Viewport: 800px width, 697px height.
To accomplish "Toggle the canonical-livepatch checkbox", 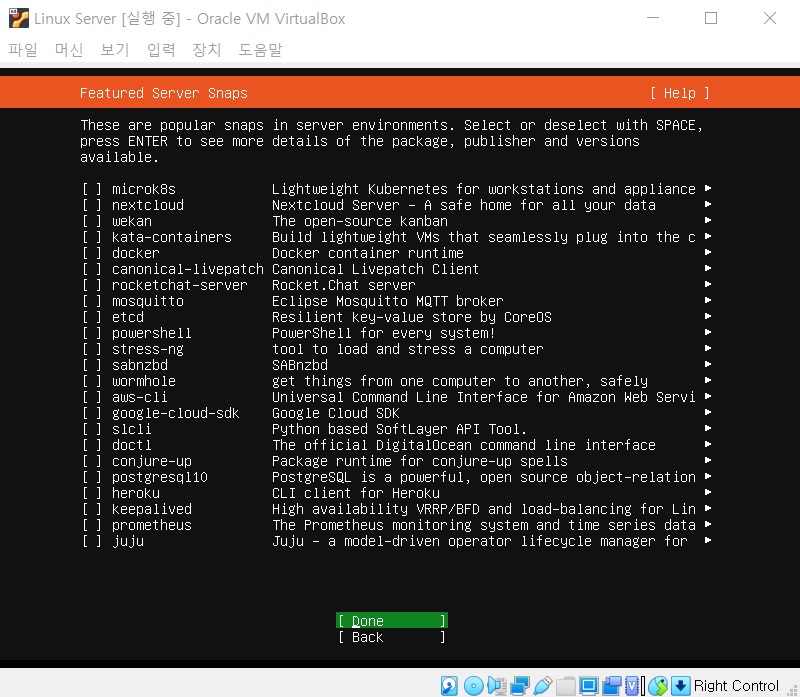I will (92, 269).
